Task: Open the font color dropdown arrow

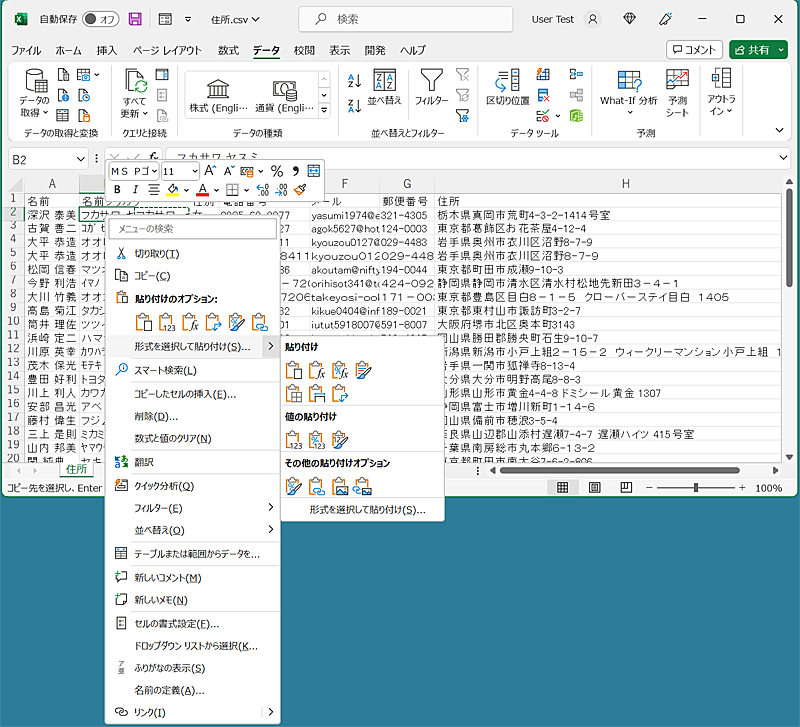Action: 216,190
